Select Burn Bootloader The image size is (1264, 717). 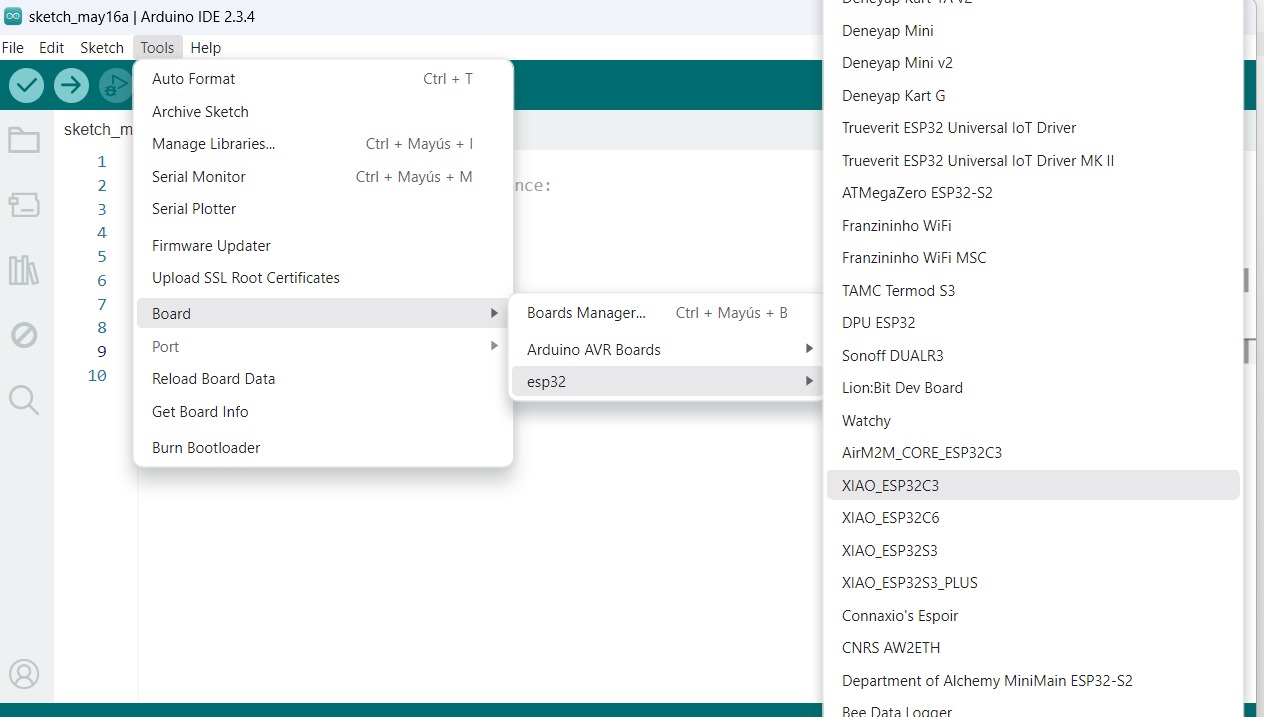pyautogui.click(x=323, y=448)
